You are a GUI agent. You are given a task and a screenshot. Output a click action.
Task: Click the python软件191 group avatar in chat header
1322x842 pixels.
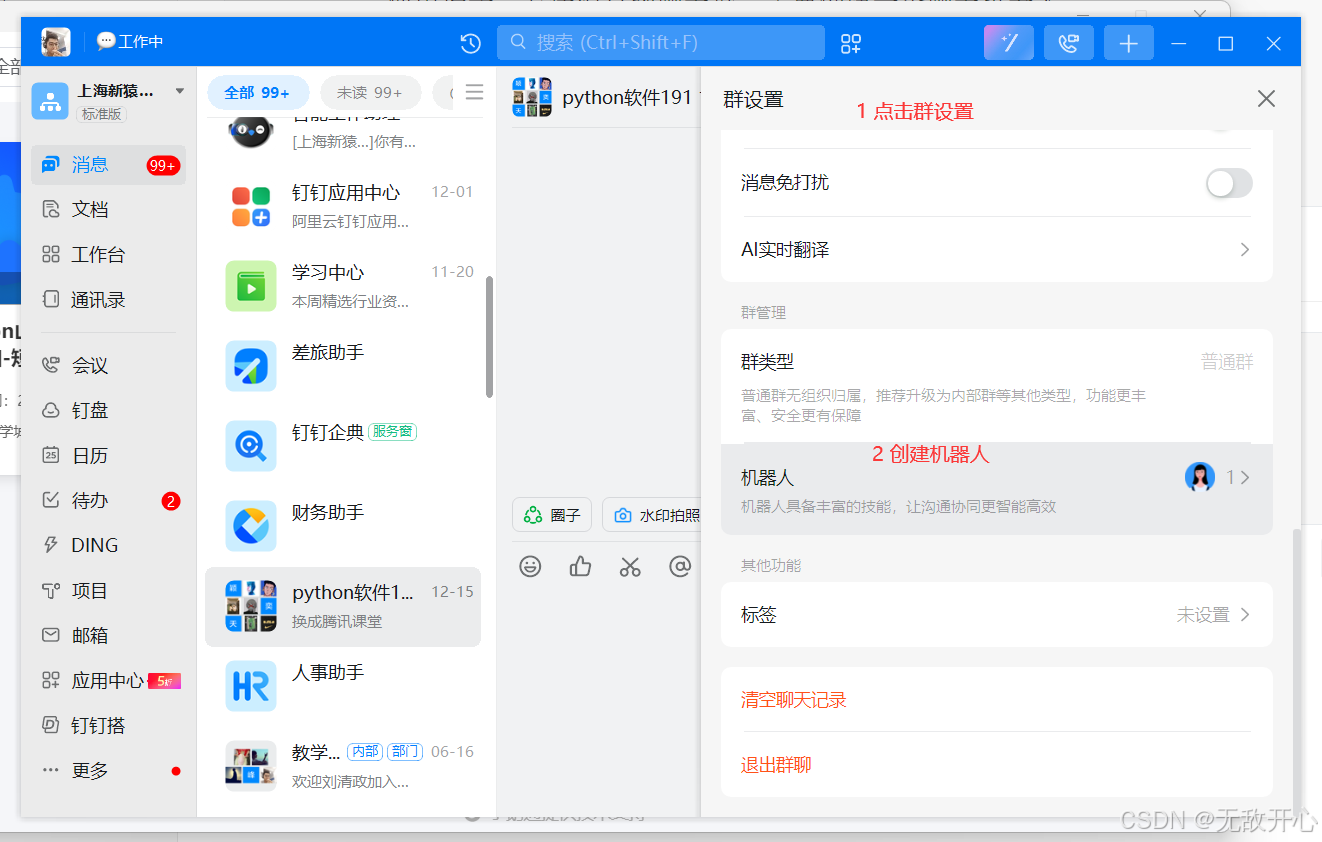click(x=532, y=98)
